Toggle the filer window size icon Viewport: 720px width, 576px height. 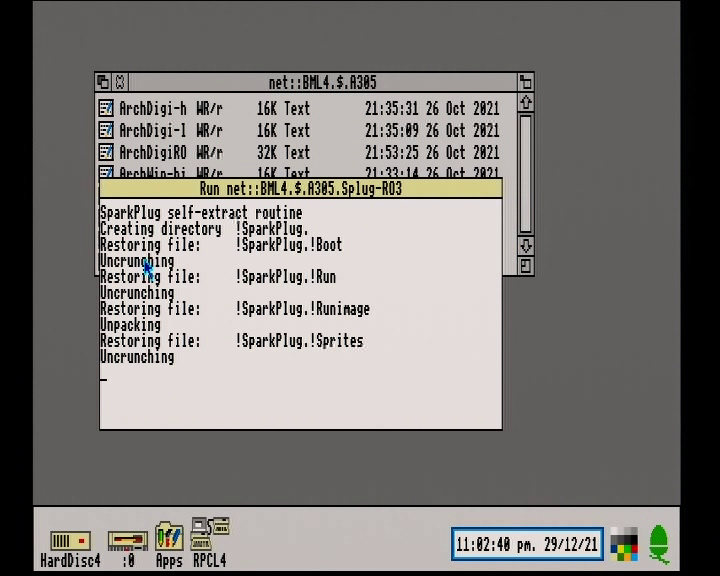pos(526,82)
